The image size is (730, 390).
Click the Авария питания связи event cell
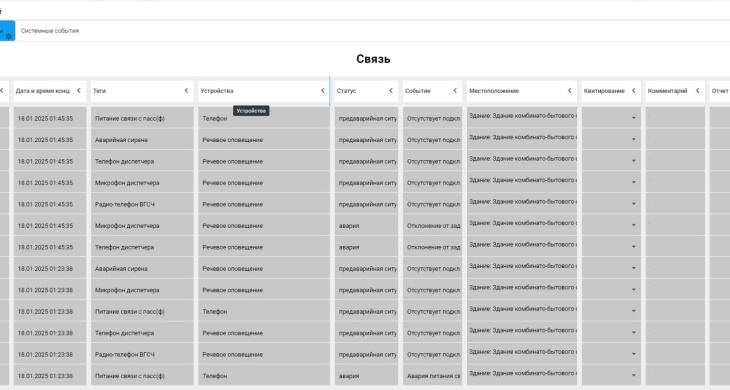tap(433, 376)
